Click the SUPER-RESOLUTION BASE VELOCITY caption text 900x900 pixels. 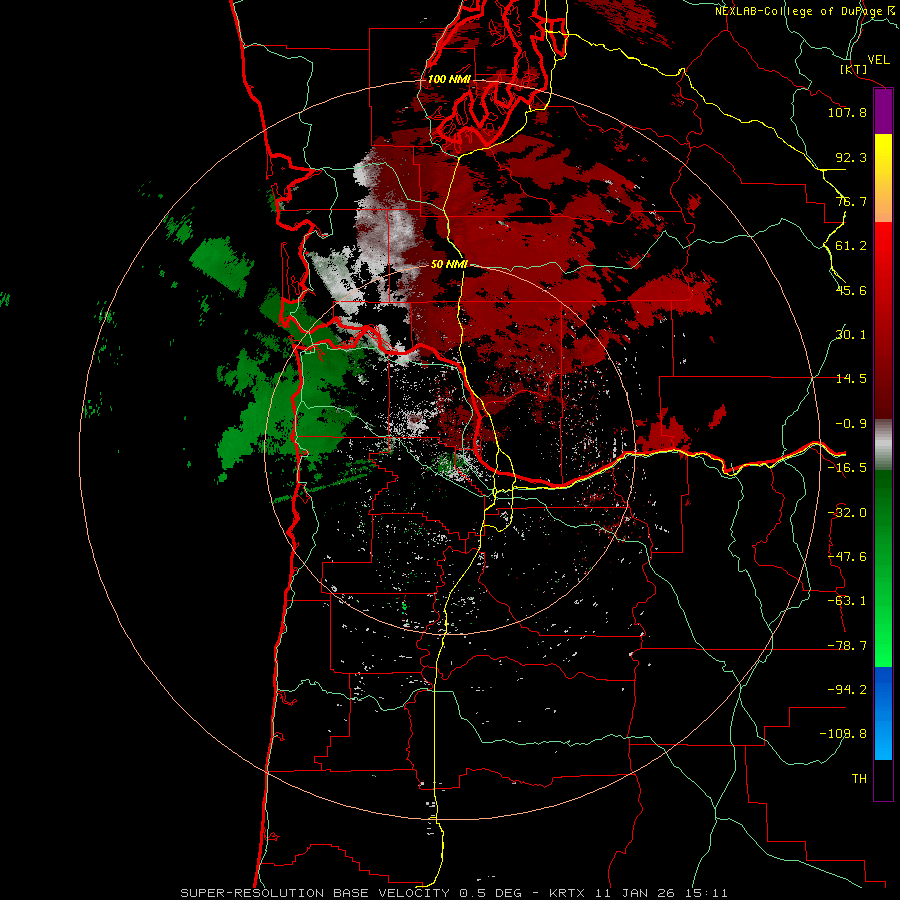click(315, 893)
